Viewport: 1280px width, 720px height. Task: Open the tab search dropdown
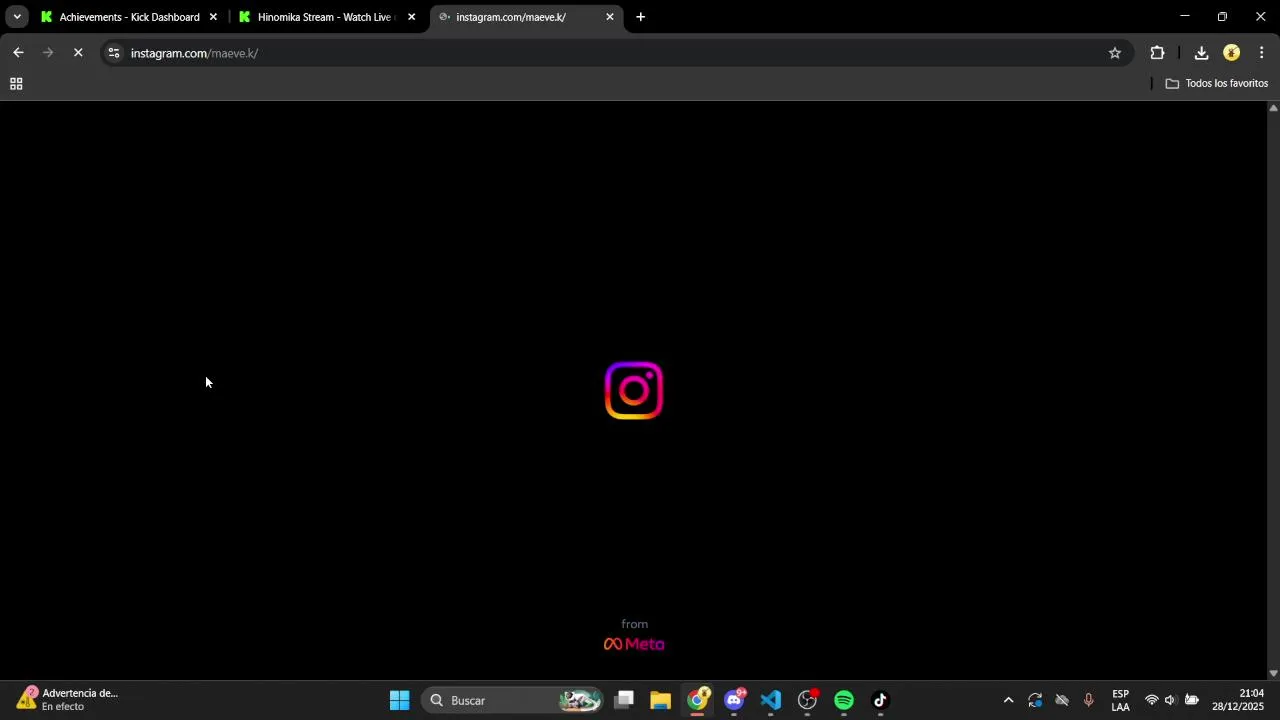pos(17,17)
